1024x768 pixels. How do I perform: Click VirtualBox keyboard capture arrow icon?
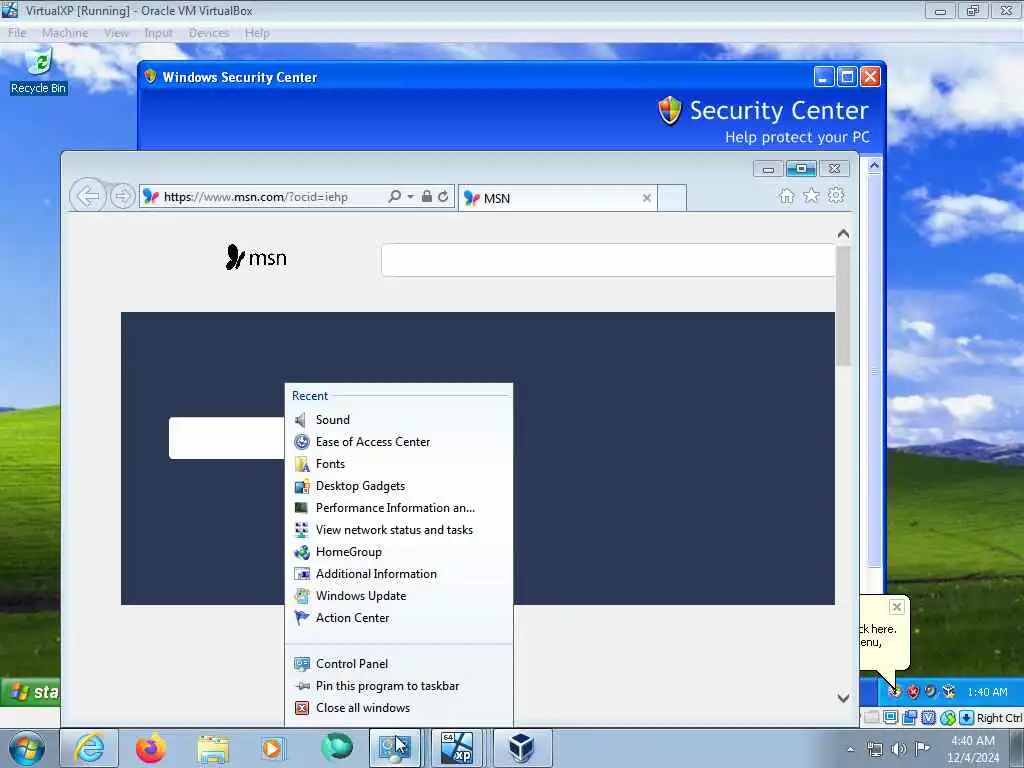tap(967, 718)
